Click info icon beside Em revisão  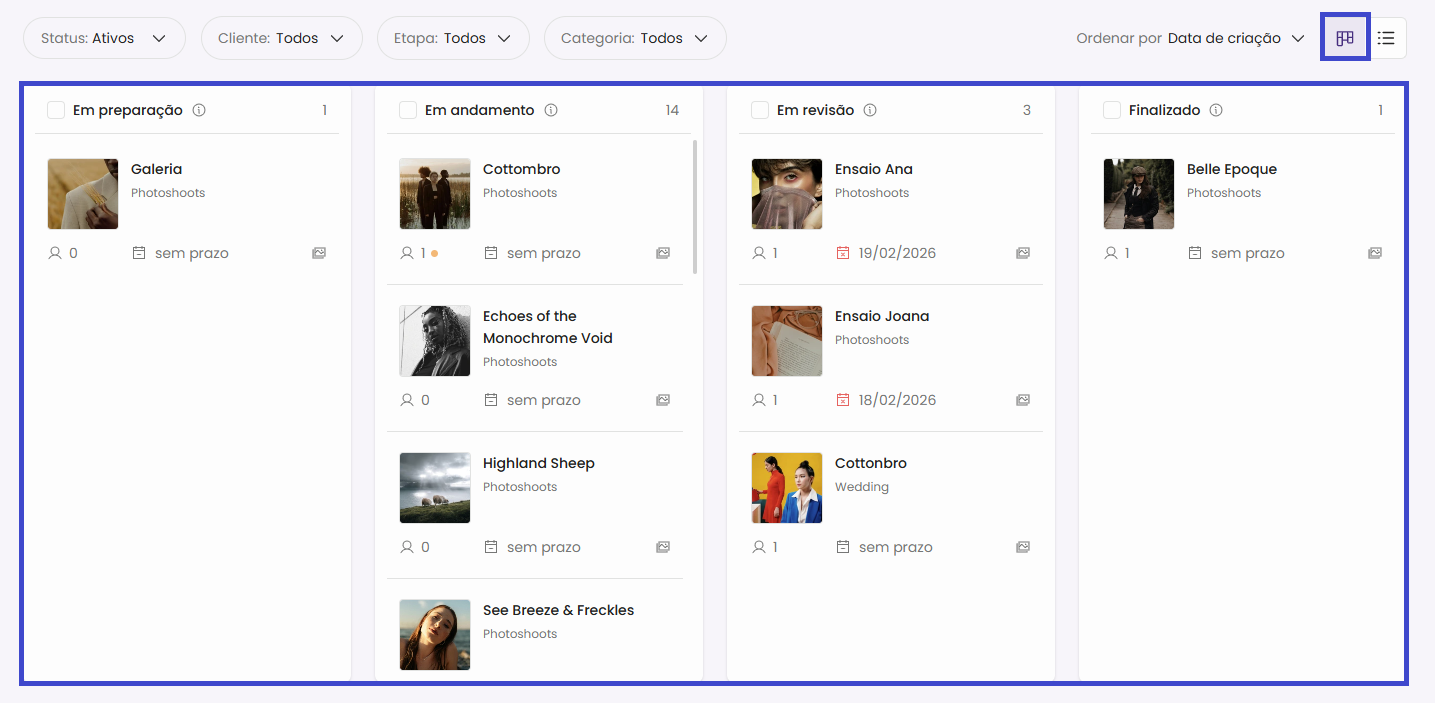click(870, 110)
